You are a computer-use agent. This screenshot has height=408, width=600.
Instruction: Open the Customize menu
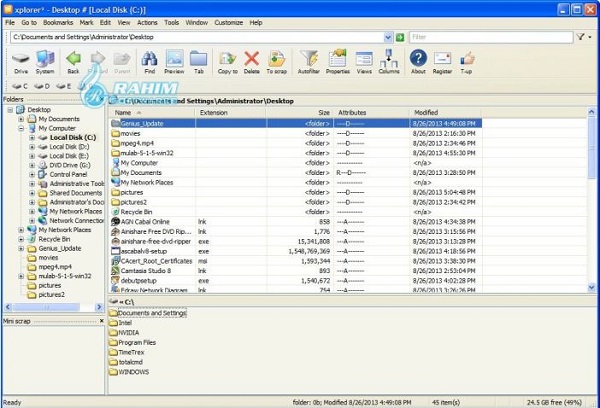[228, 21]
